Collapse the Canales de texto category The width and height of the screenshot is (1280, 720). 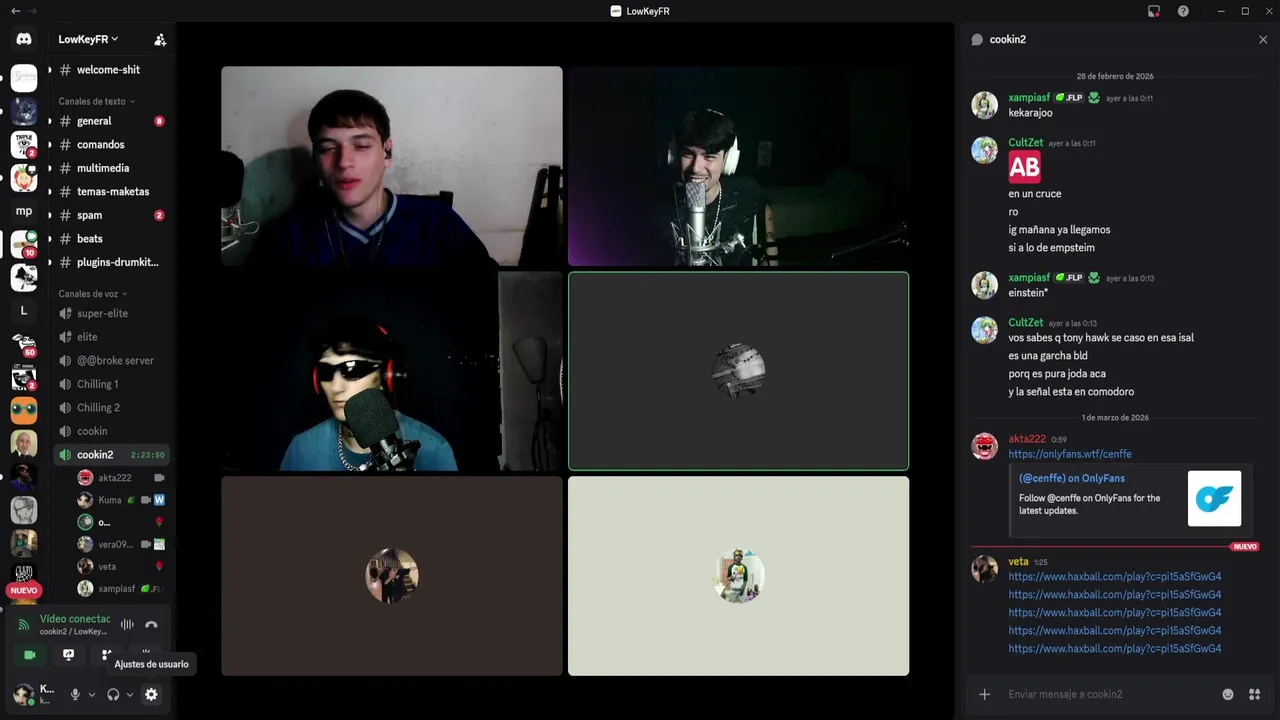point(97,101)
